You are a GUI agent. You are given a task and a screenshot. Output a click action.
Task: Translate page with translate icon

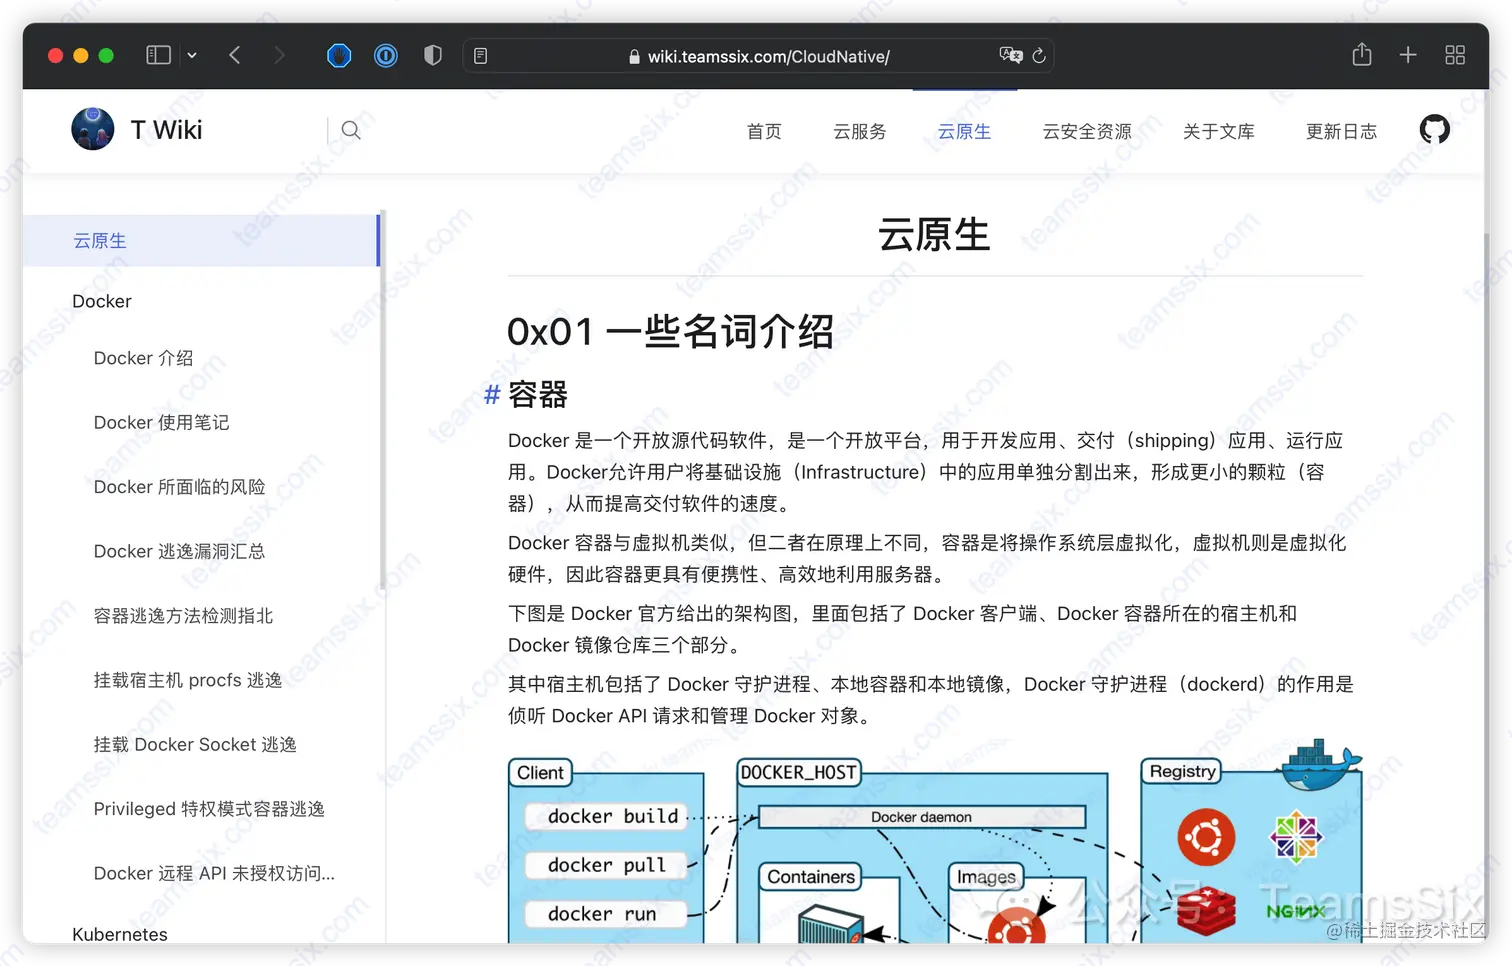1011,55
